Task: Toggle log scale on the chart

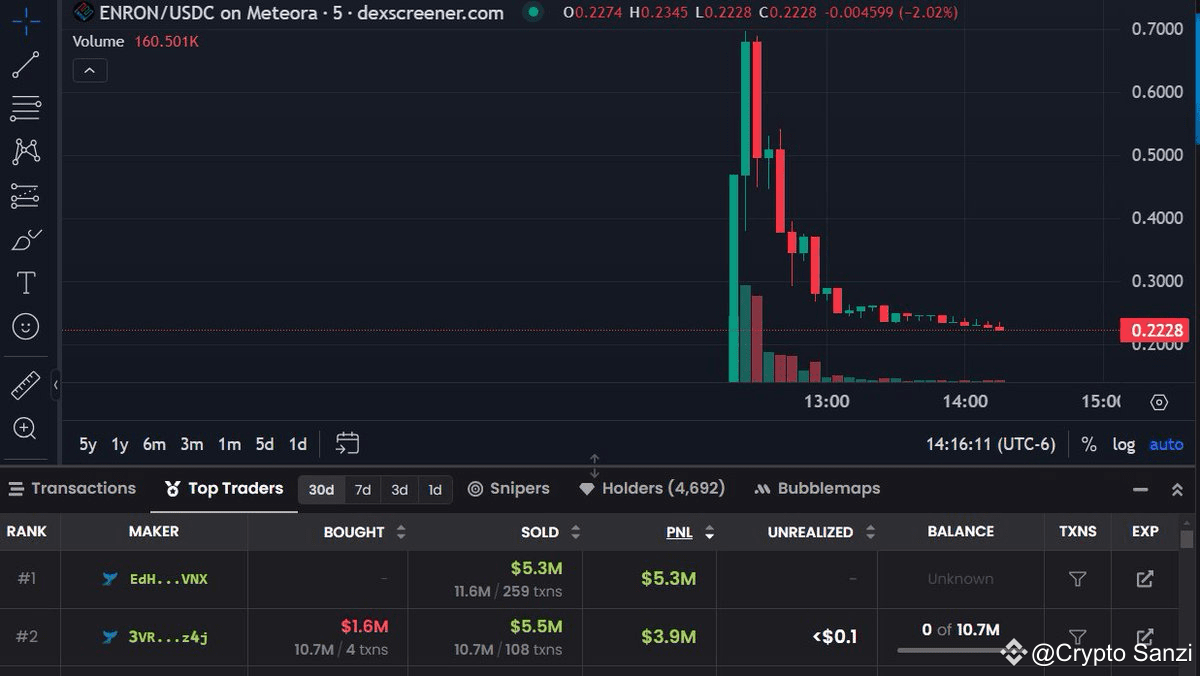Action: [1124, 445]
